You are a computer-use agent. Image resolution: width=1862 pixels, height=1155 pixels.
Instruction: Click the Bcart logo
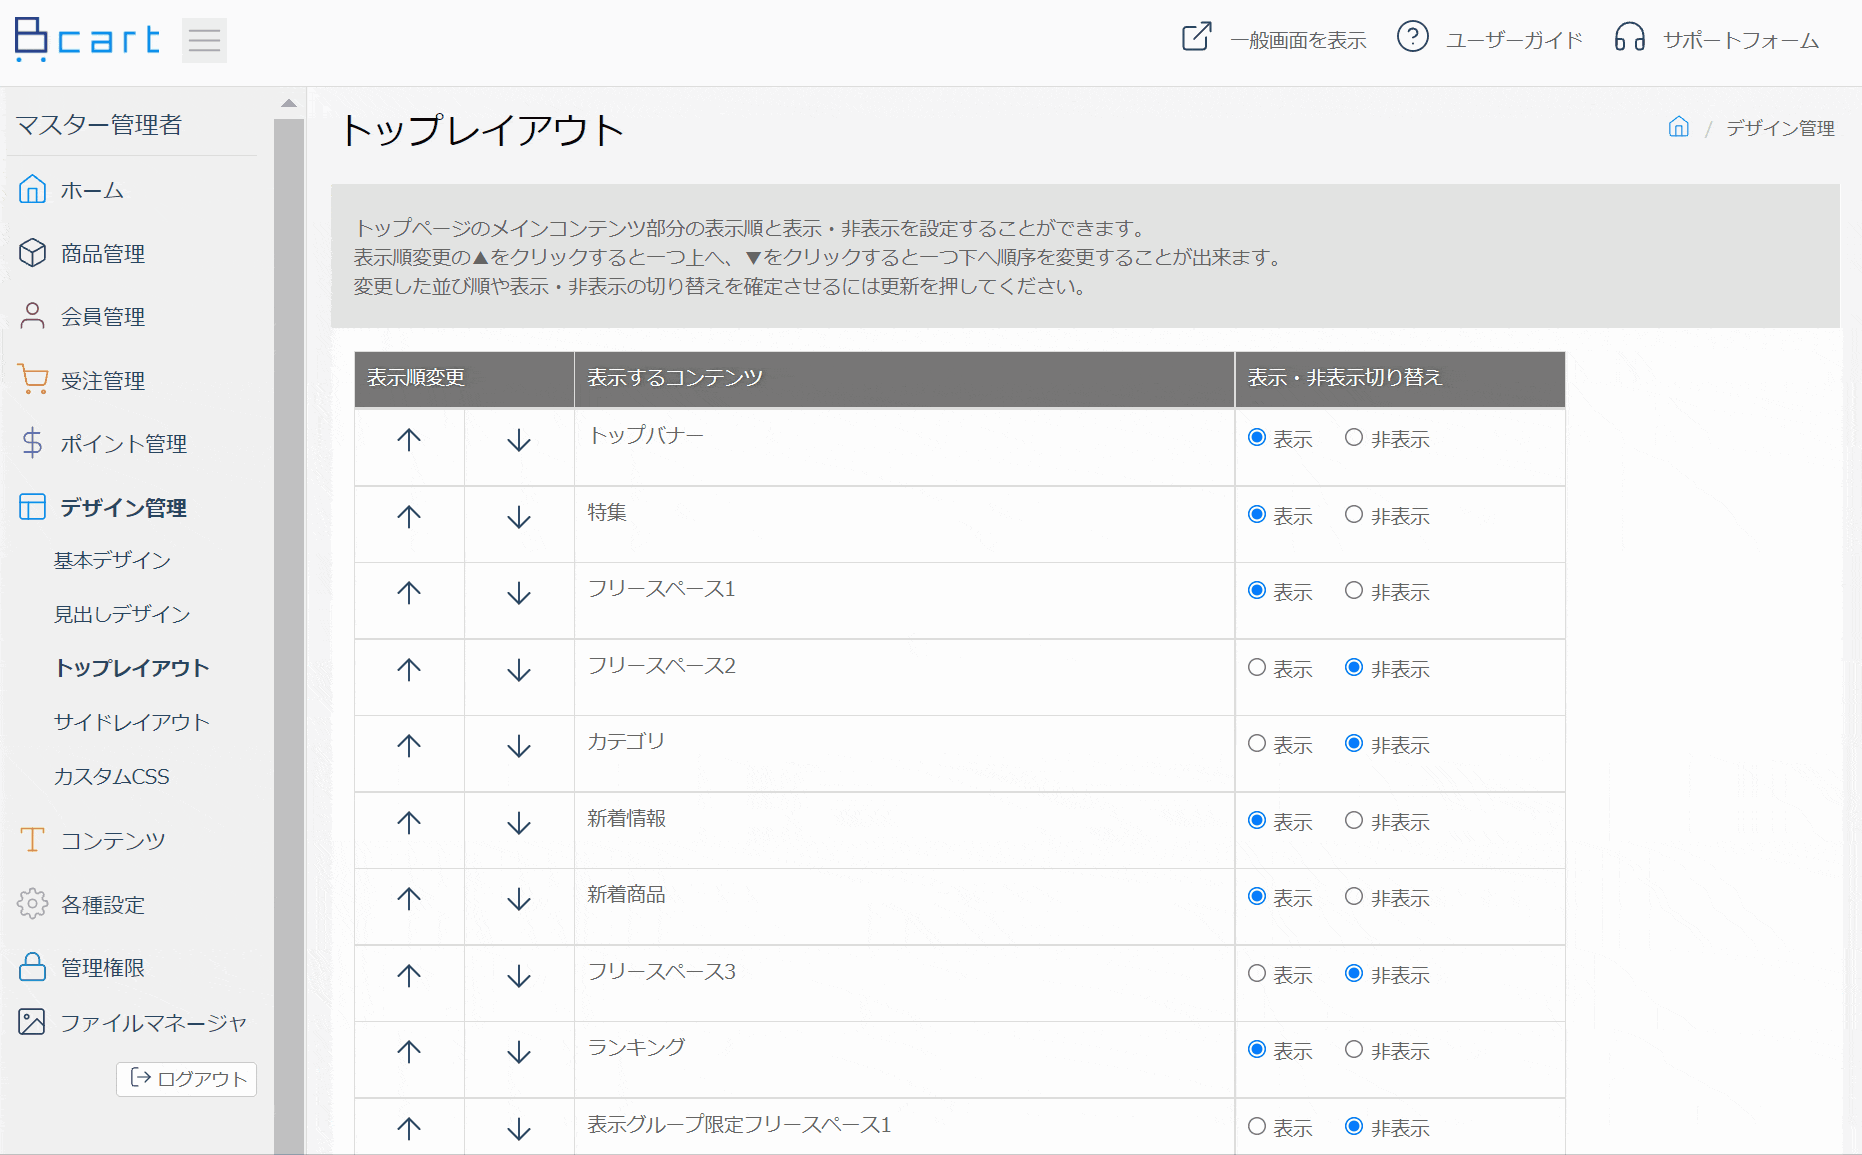point(87,40)
